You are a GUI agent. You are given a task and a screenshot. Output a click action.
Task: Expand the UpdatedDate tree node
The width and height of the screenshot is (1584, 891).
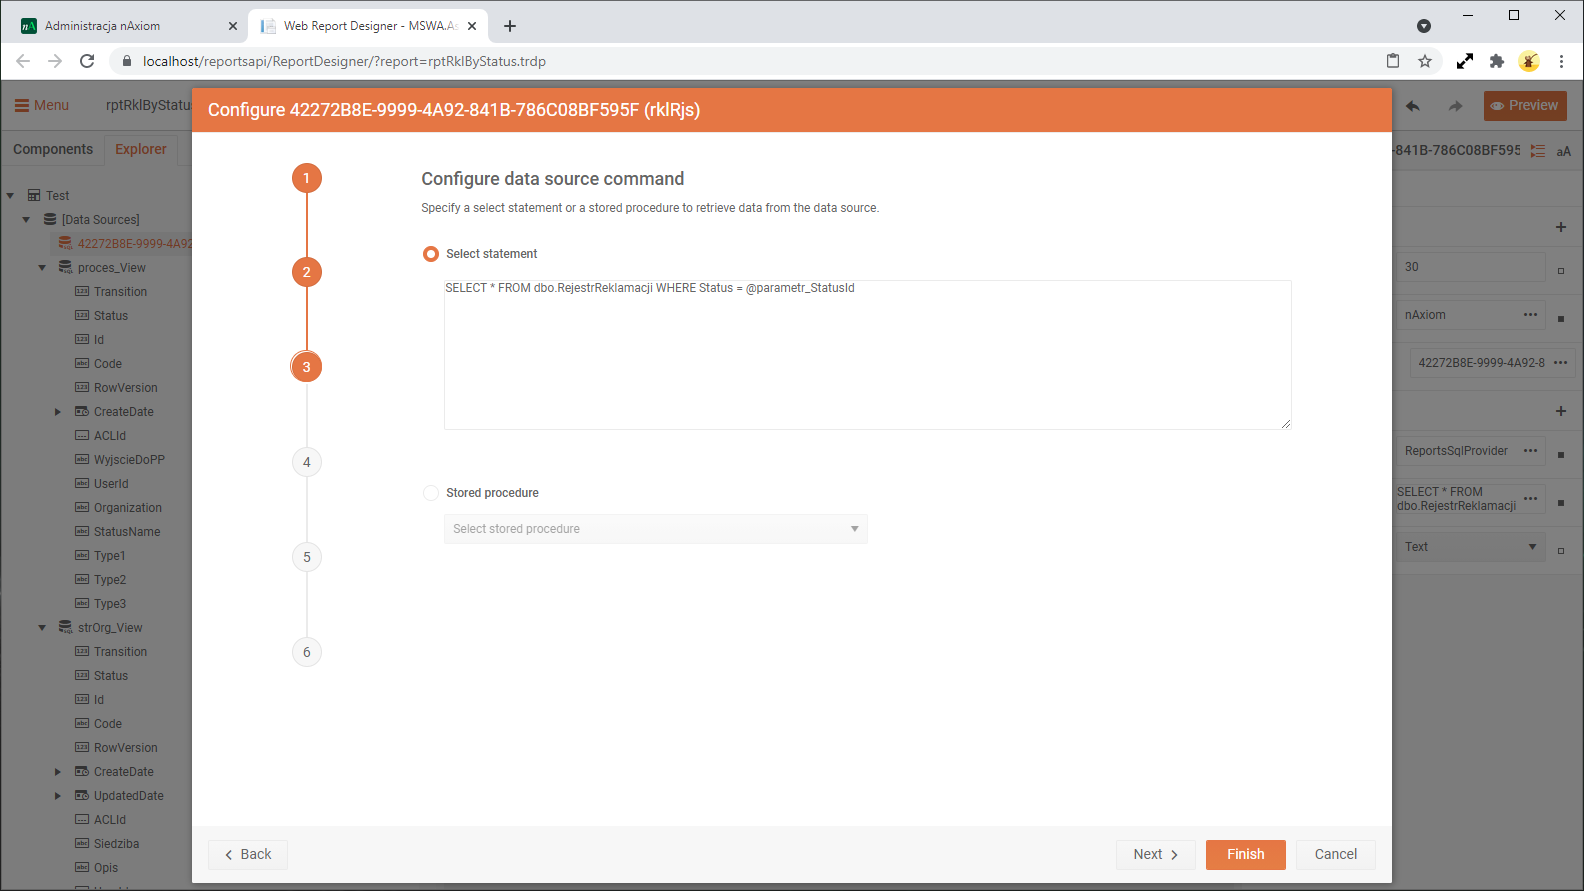58,796
